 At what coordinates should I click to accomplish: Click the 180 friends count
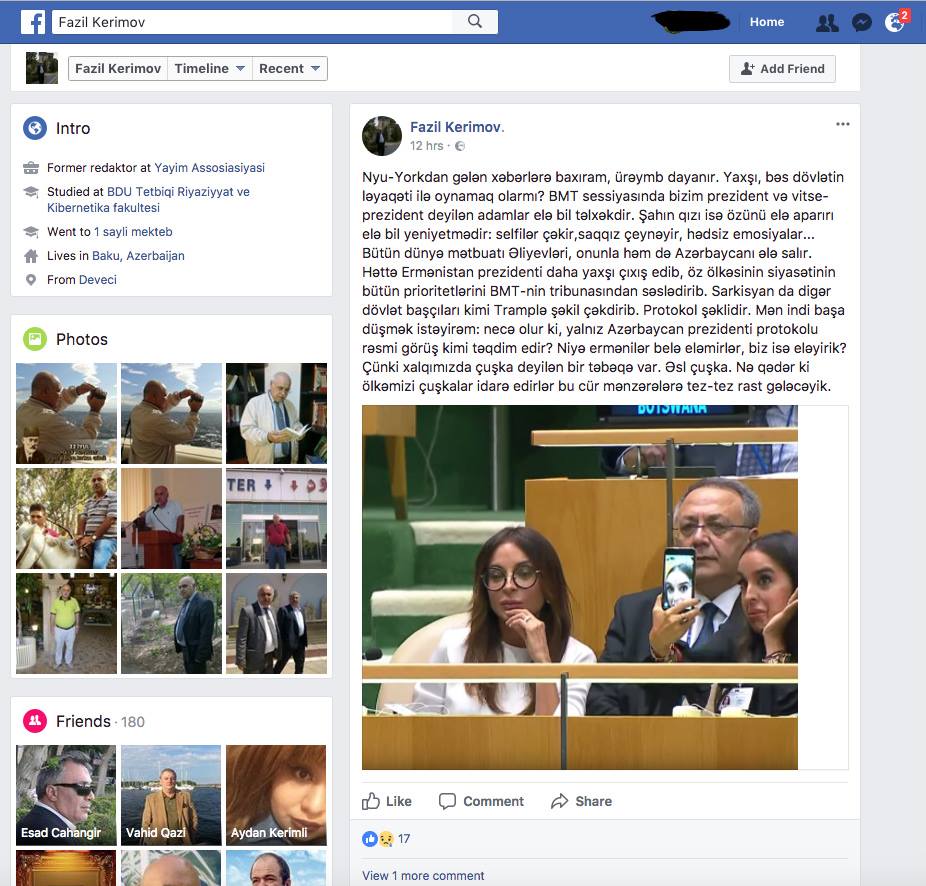pyautogui.click(x=133, y=722)
